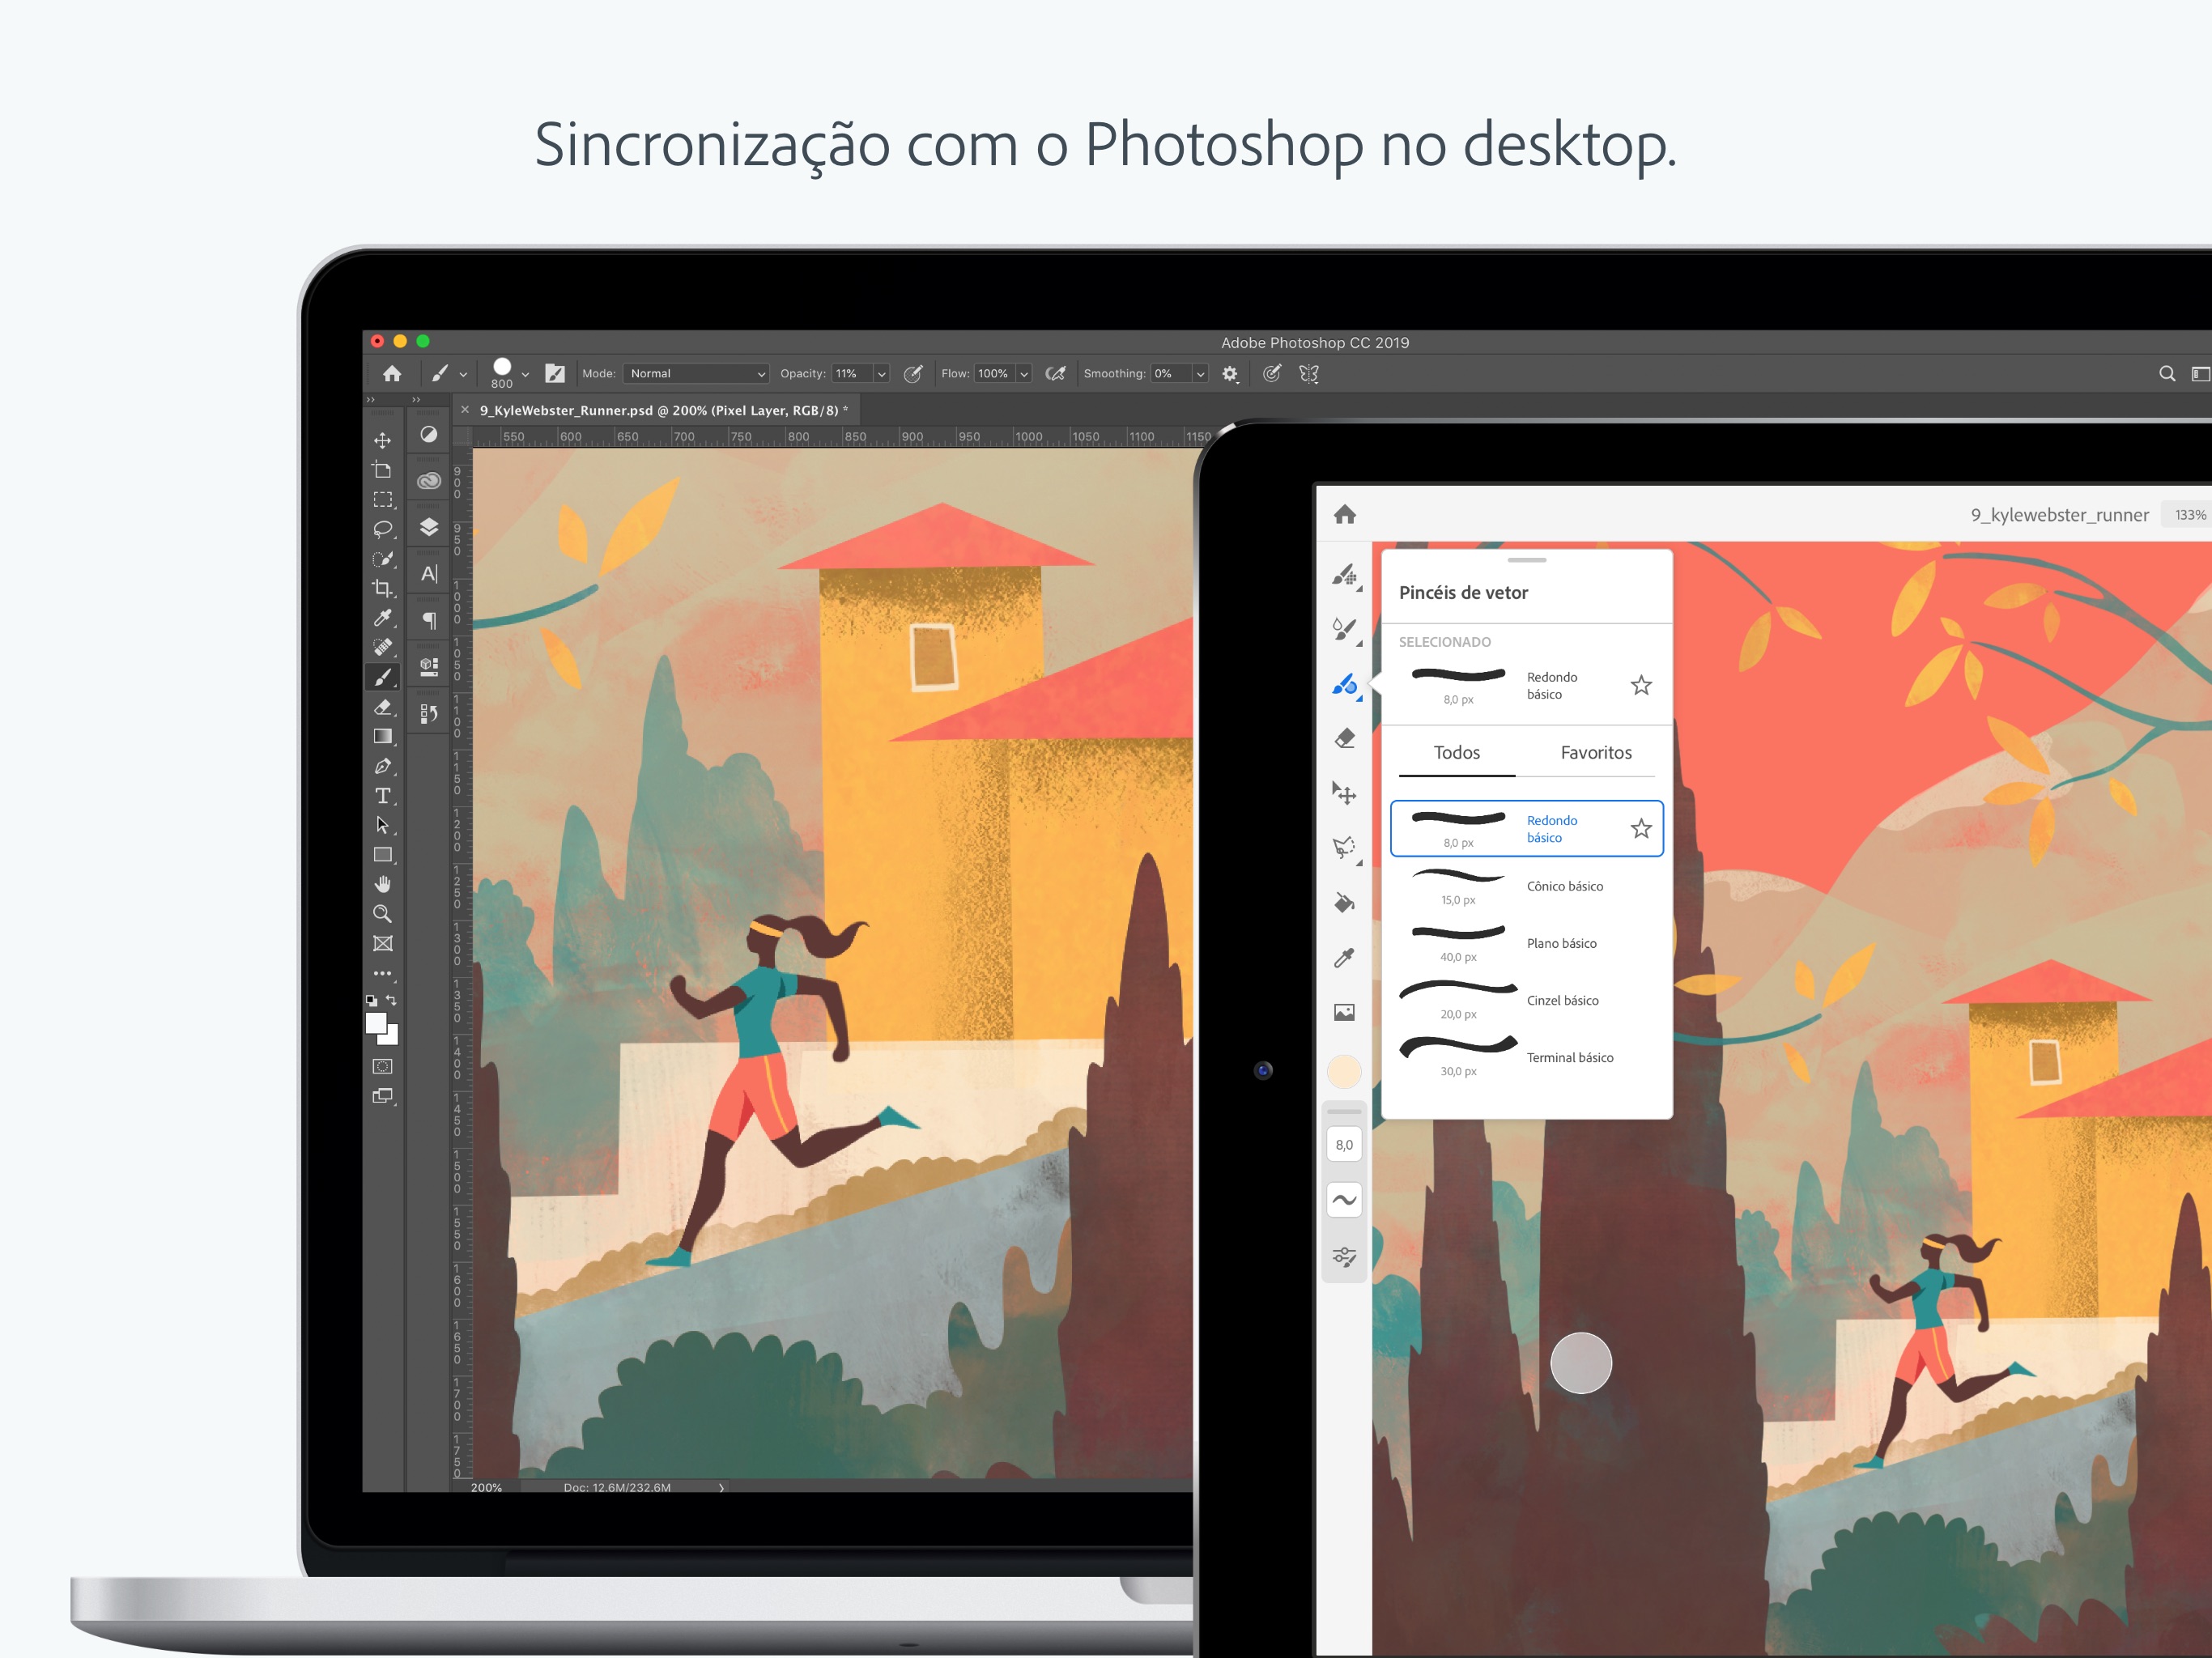This screenshot has height=1658, width=2212.
Task: Select the Gradient tool in Photoshop
Action: (x=382, y=736)
